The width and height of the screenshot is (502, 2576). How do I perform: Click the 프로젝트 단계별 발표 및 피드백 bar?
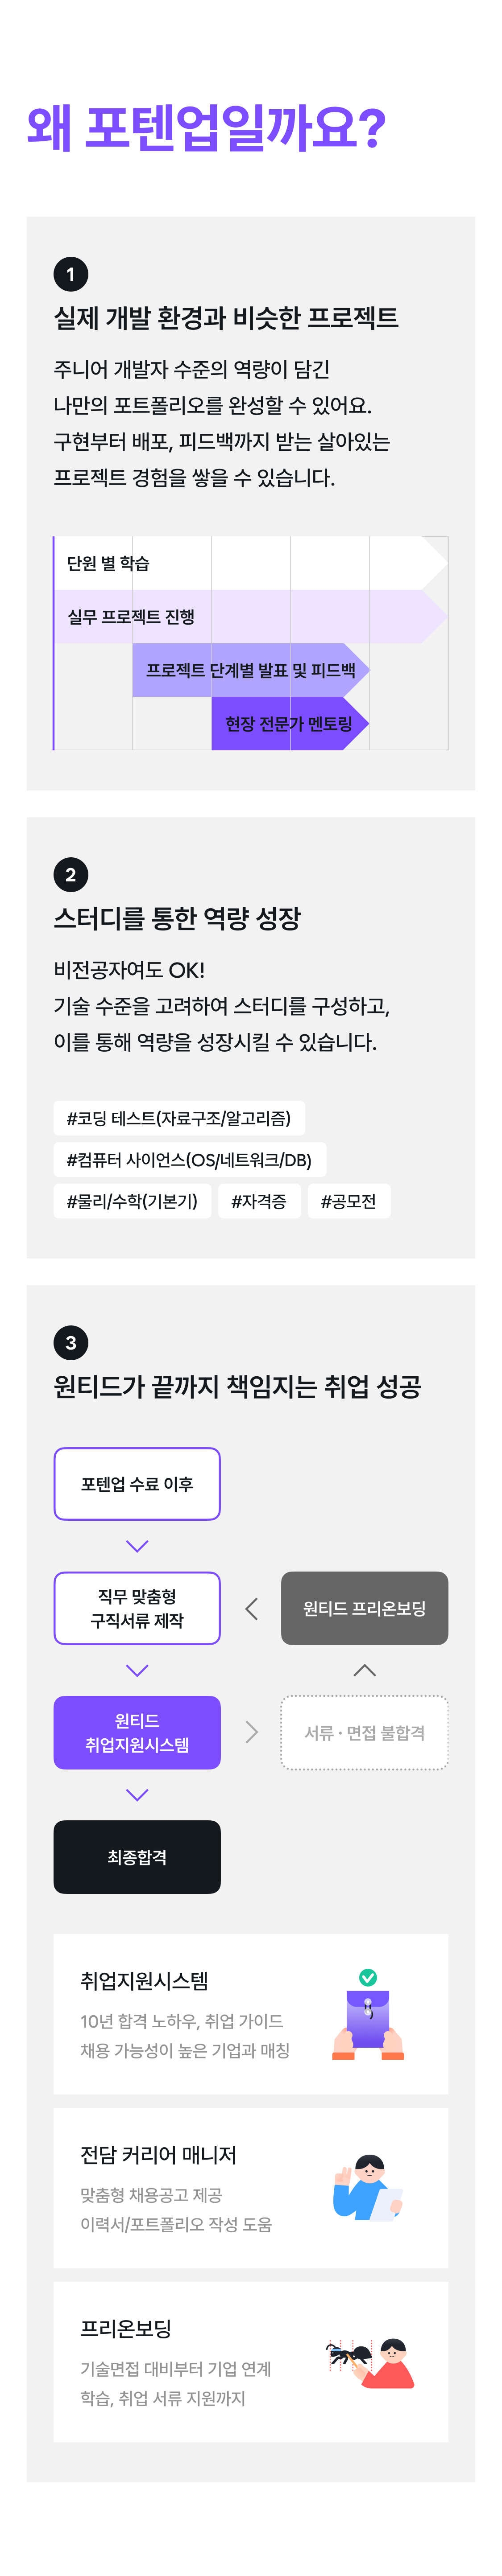[x=251, y=670]
